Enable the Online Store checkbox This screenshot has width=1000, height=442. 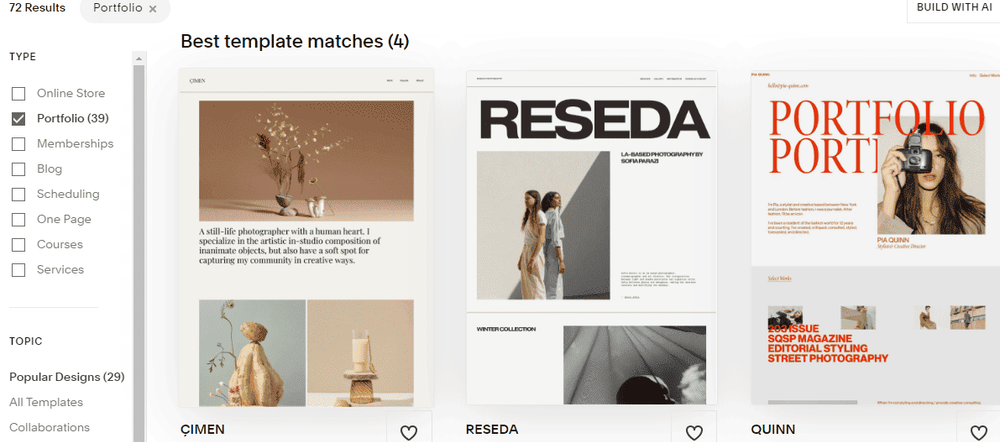click(18, 94)
